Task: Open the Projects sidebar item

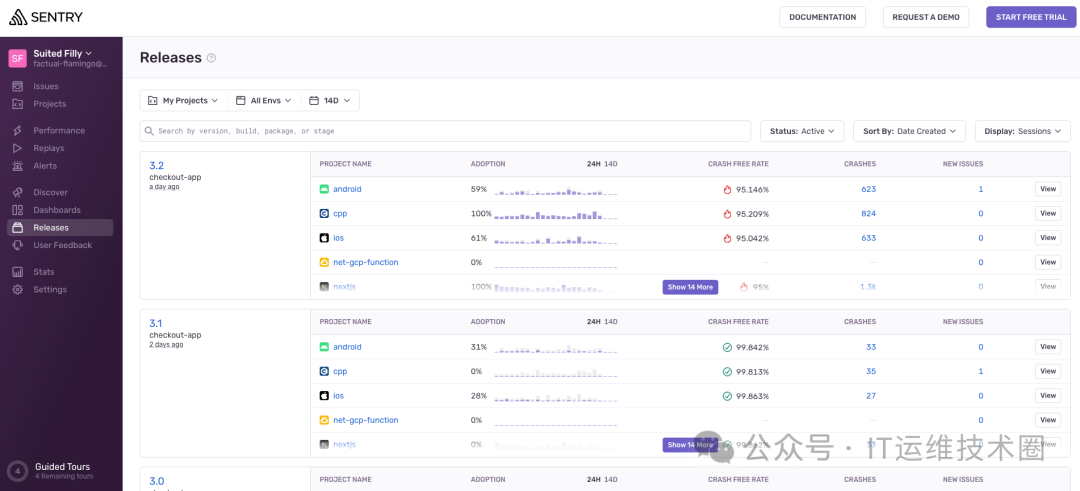Action: tap(50, 104)
